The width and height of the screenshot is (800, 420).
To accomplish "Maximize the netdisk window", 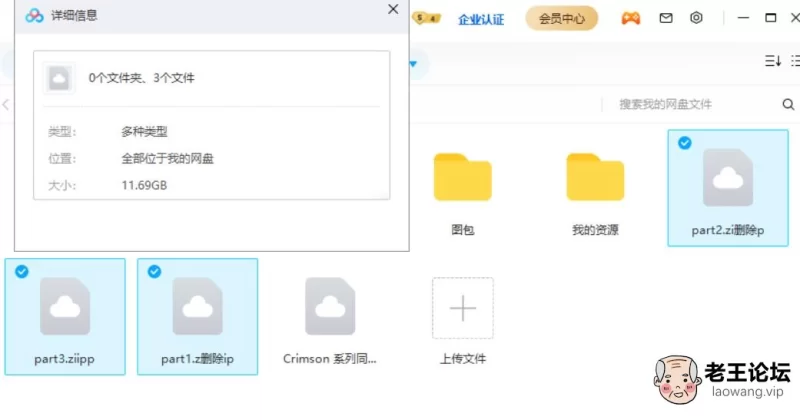I will coord(770,18).
